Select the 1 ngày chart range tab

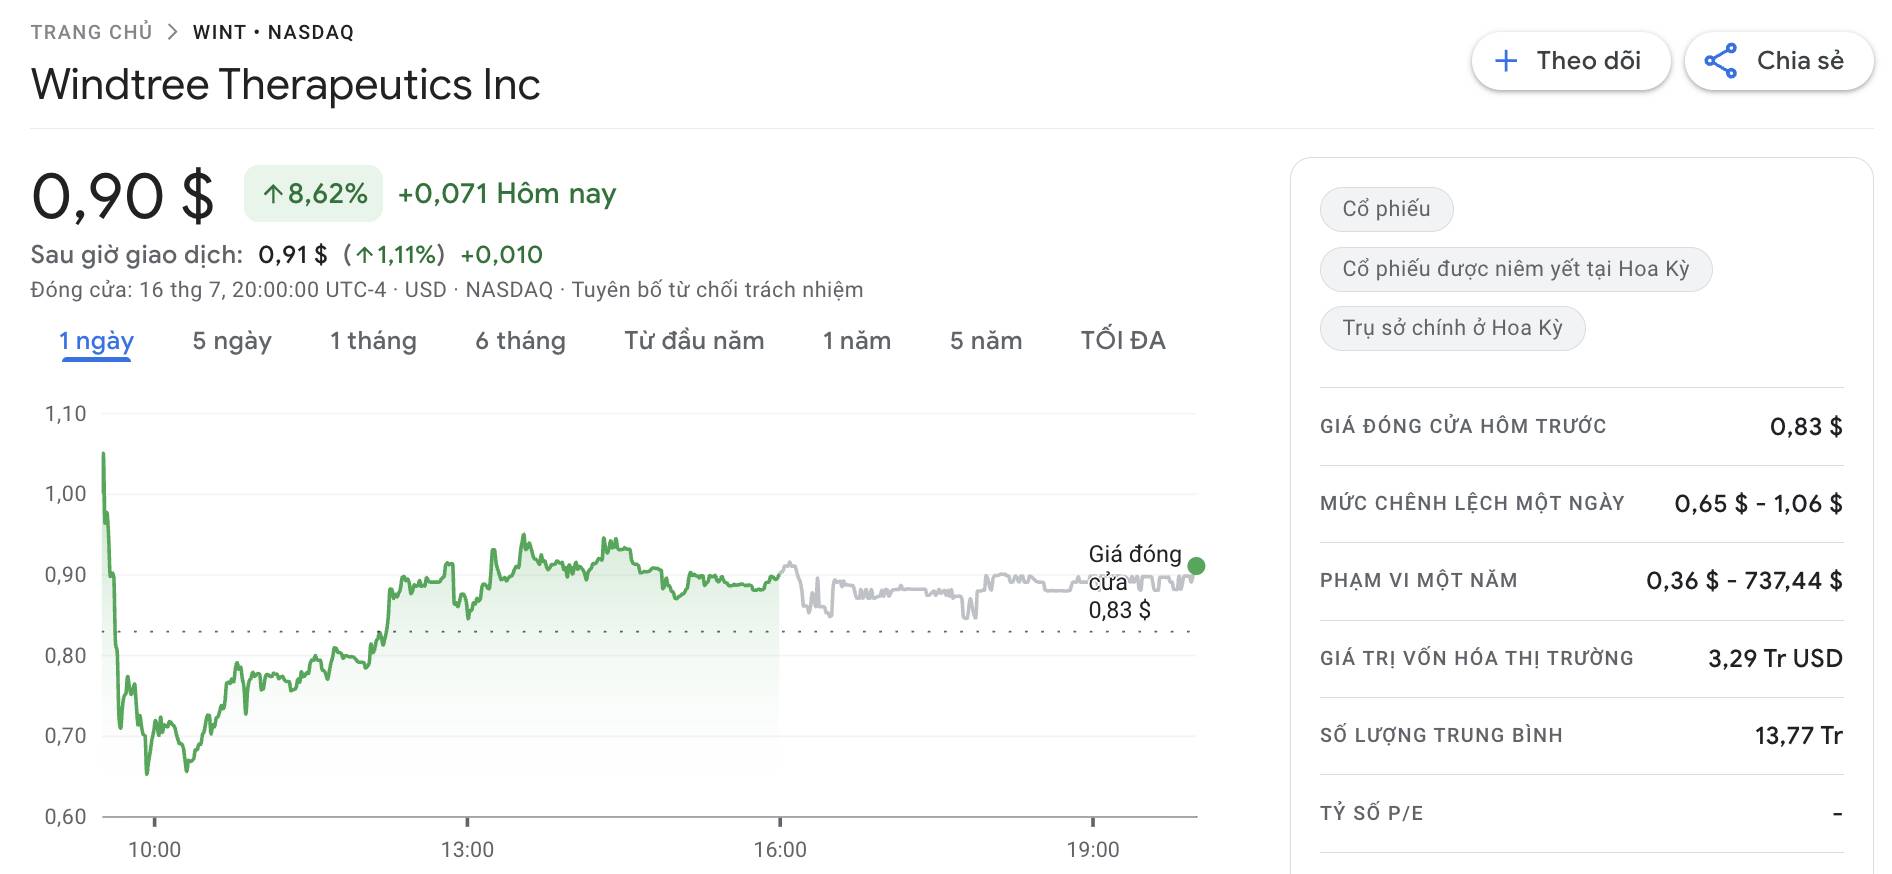[96, 341]
